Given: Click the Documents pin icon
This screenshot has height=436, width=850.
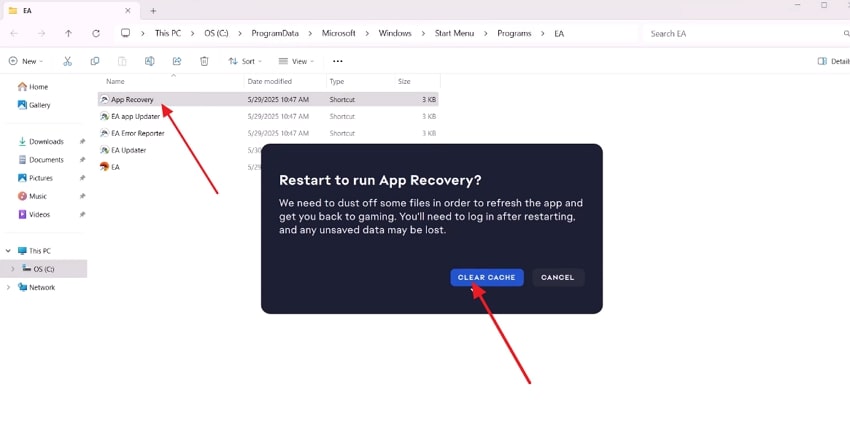Looking at the screenshot, I should click(82, 160).
